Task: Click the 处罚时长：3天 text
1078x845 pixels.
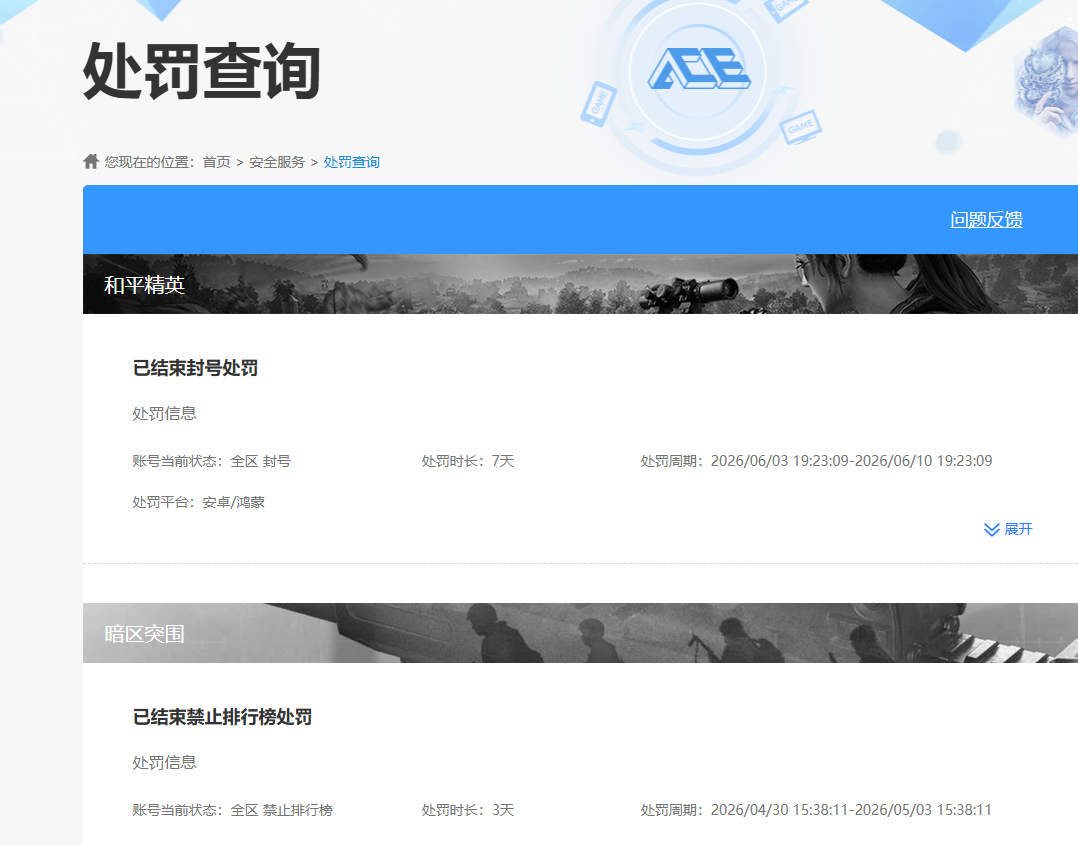Action: pyautogui.click(x=468, y=810)
